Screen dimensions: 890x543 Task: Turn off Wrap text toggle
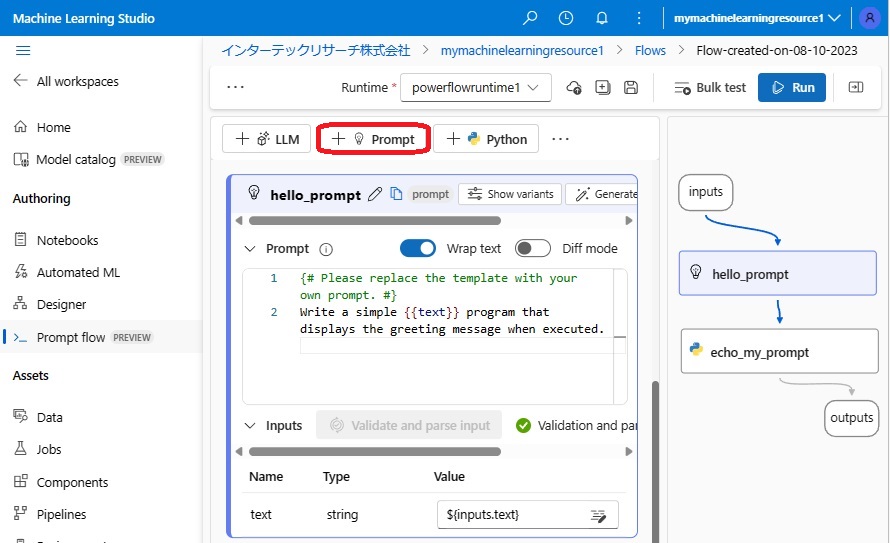pyautogui.click(x=418, y=249)
